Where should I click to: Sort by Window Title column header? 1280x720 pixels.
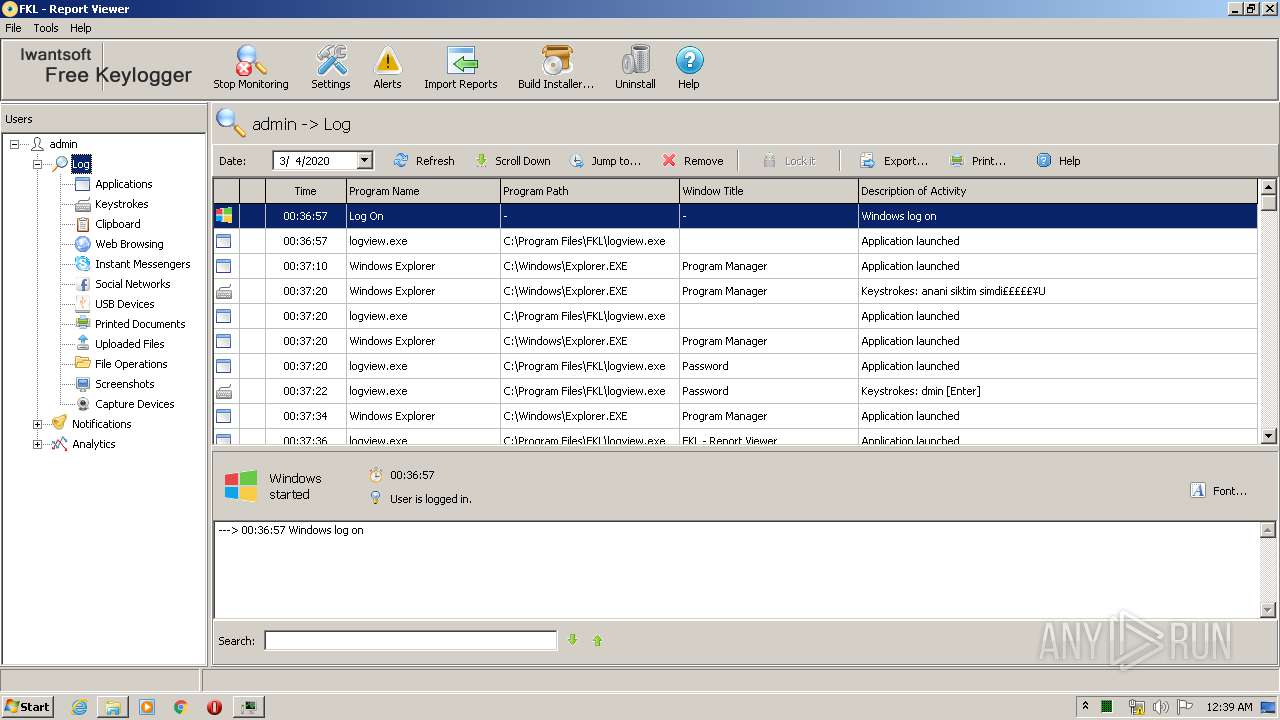(x=768, y=190)
